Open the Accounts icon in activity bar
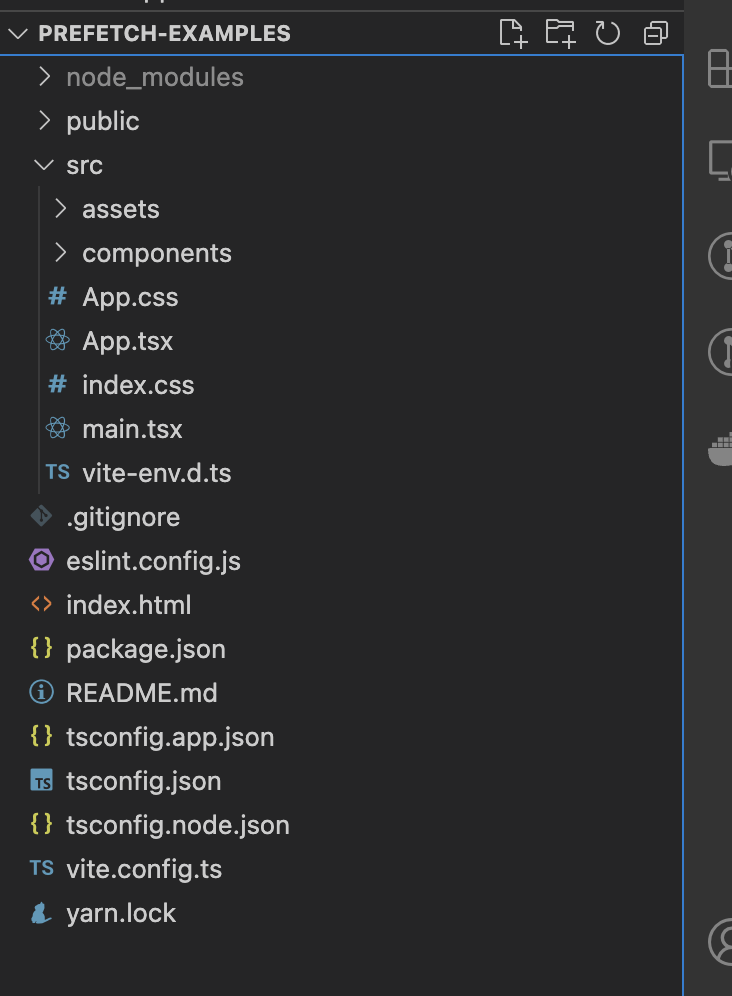 pos(721,941)
